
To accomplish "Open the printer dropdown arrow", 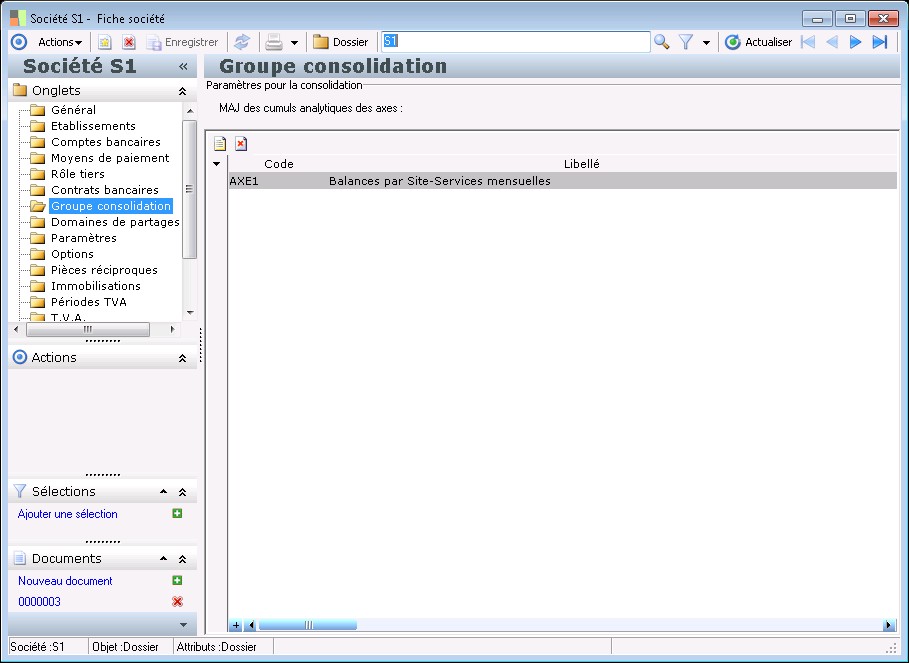I will point(294,42).
